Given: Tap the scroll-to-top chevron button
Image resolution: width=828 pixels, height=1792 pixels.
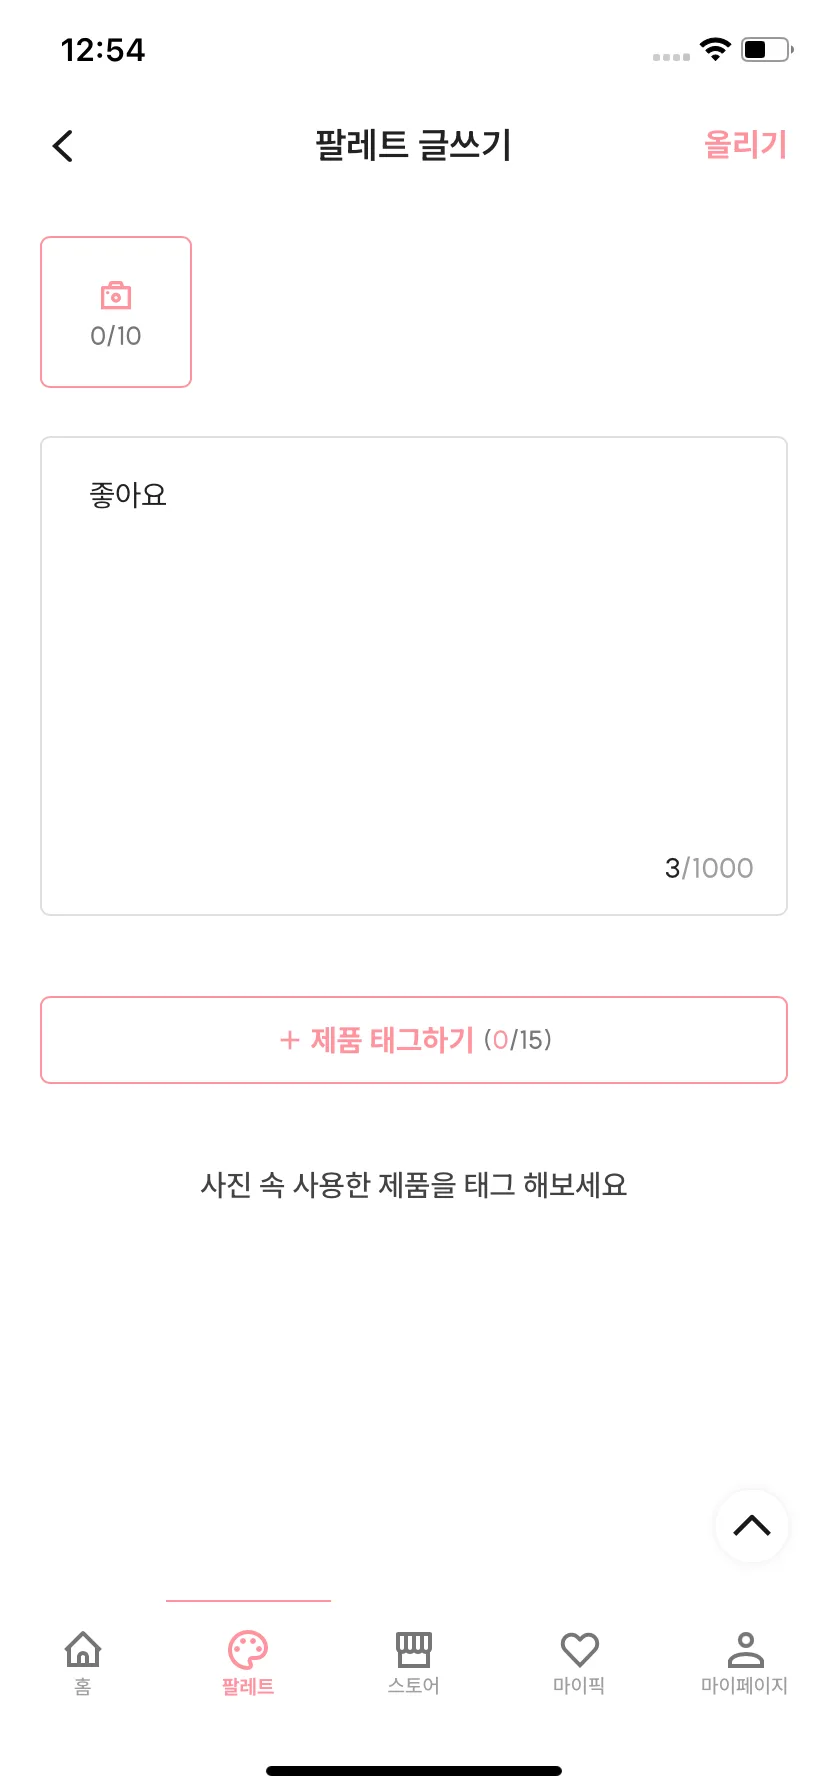Looking at the screenshot, I should coord(752,1526).
